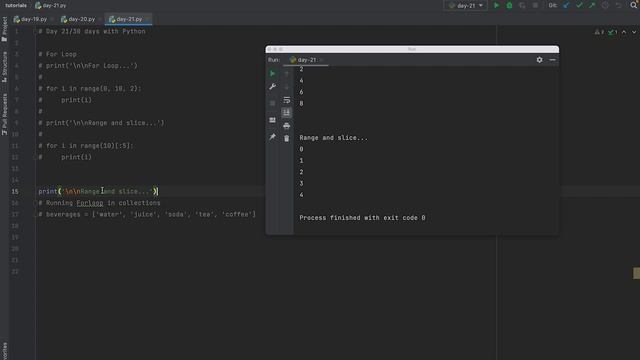Select the day-21 tab in Run window

(306, 60)
